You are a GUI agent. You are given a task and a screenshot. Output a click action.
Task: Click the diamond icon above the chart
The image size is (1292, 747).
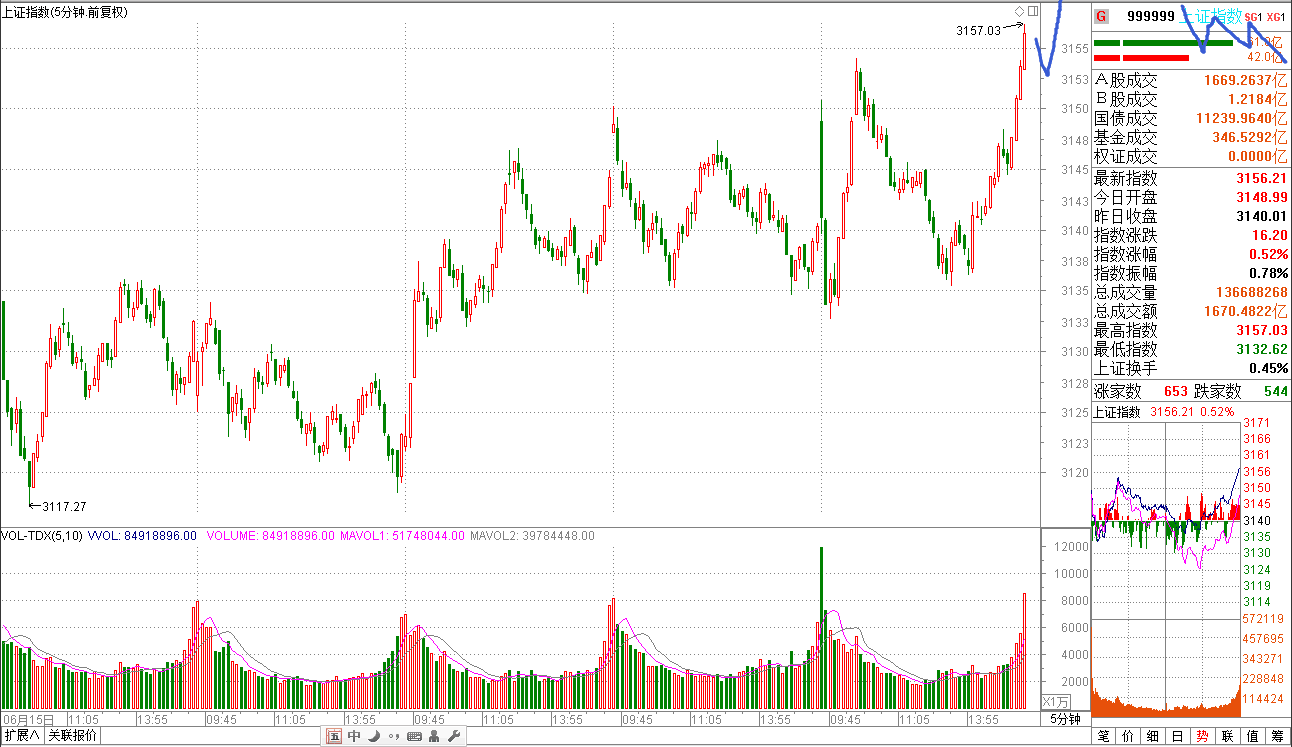pos(1019,11)
